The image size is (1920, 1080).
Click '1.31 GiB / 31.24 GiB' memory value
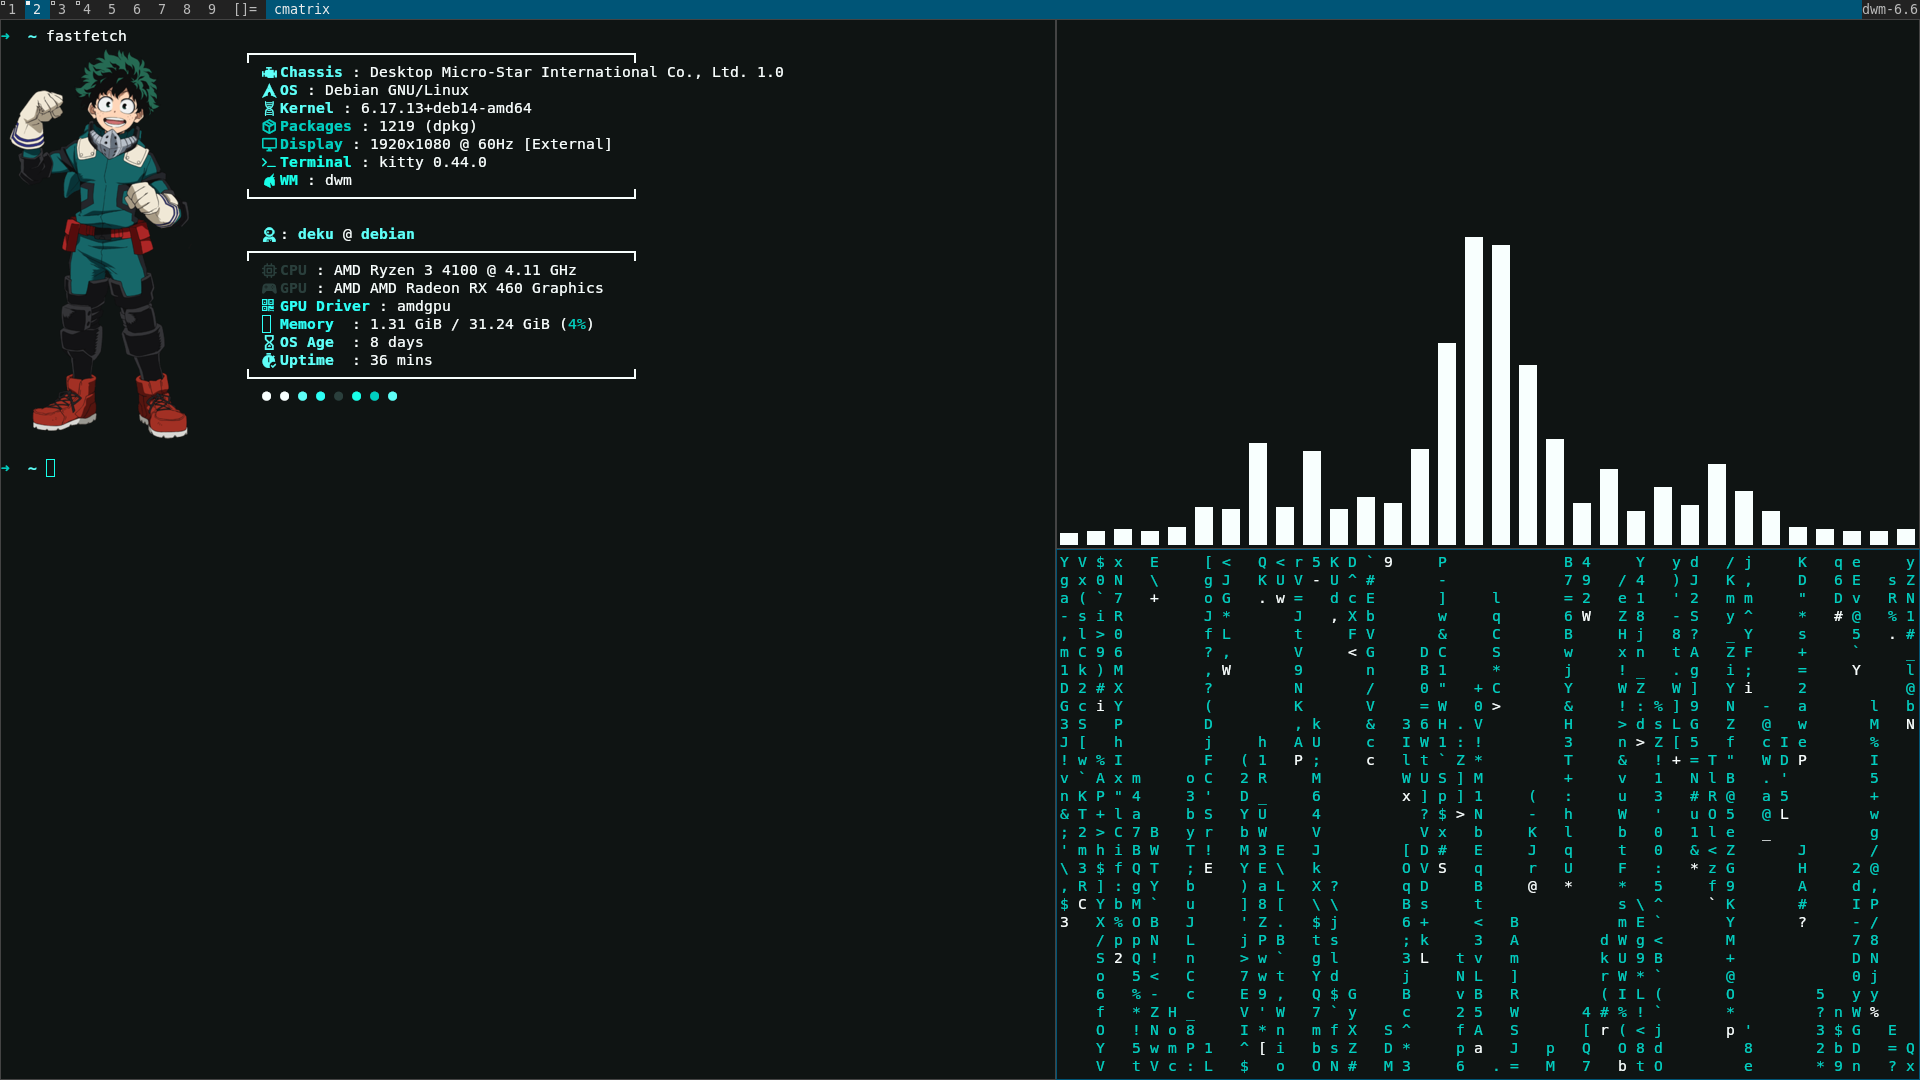[459, 324]
